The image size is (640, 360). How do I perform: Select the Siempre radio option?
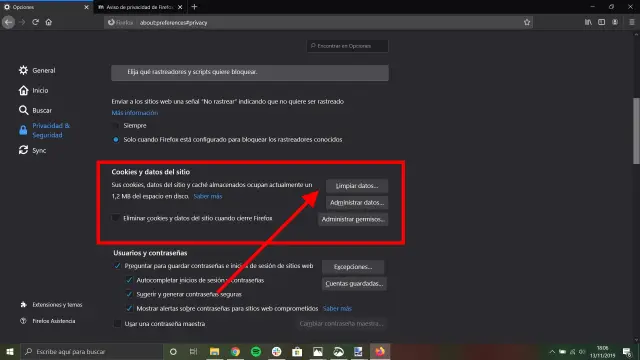tap(116, 125)
